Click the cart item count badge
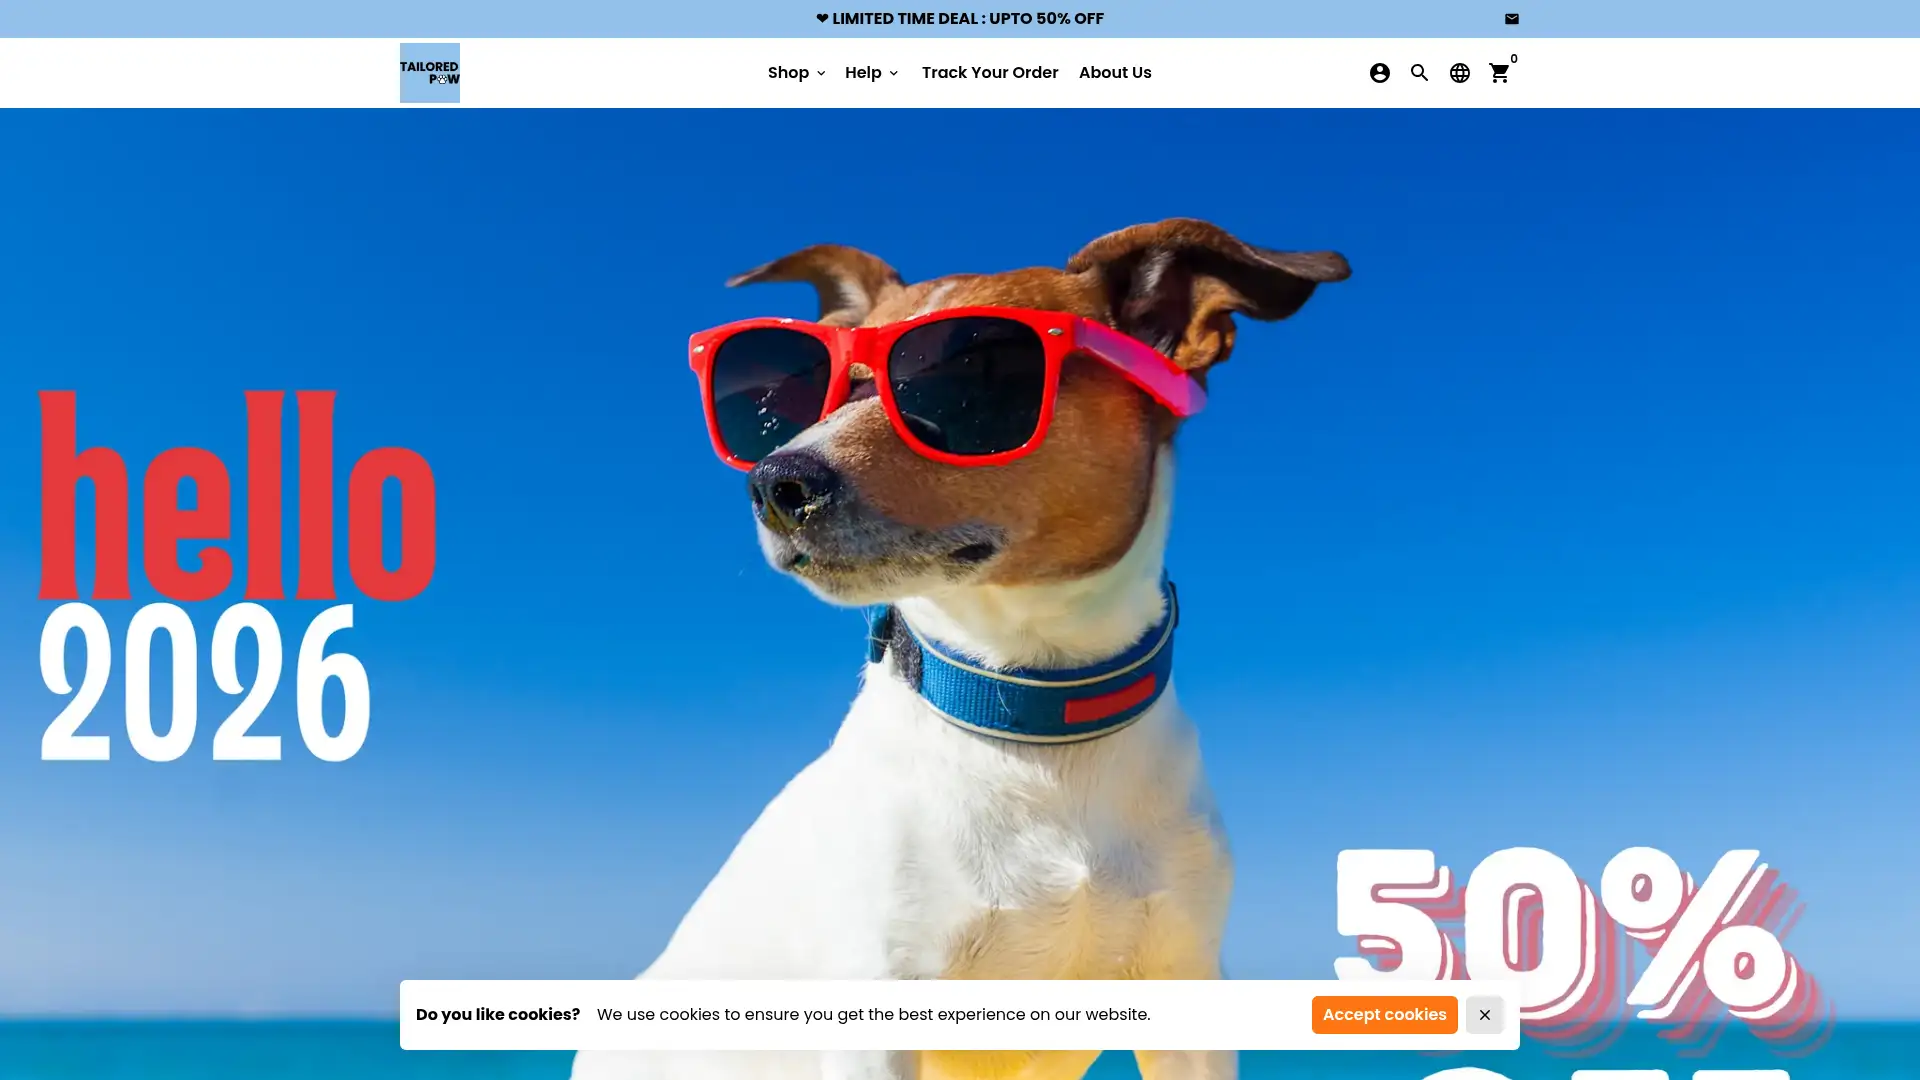This screenshot has height=1080, width=1920. (x=1513, y=58)
